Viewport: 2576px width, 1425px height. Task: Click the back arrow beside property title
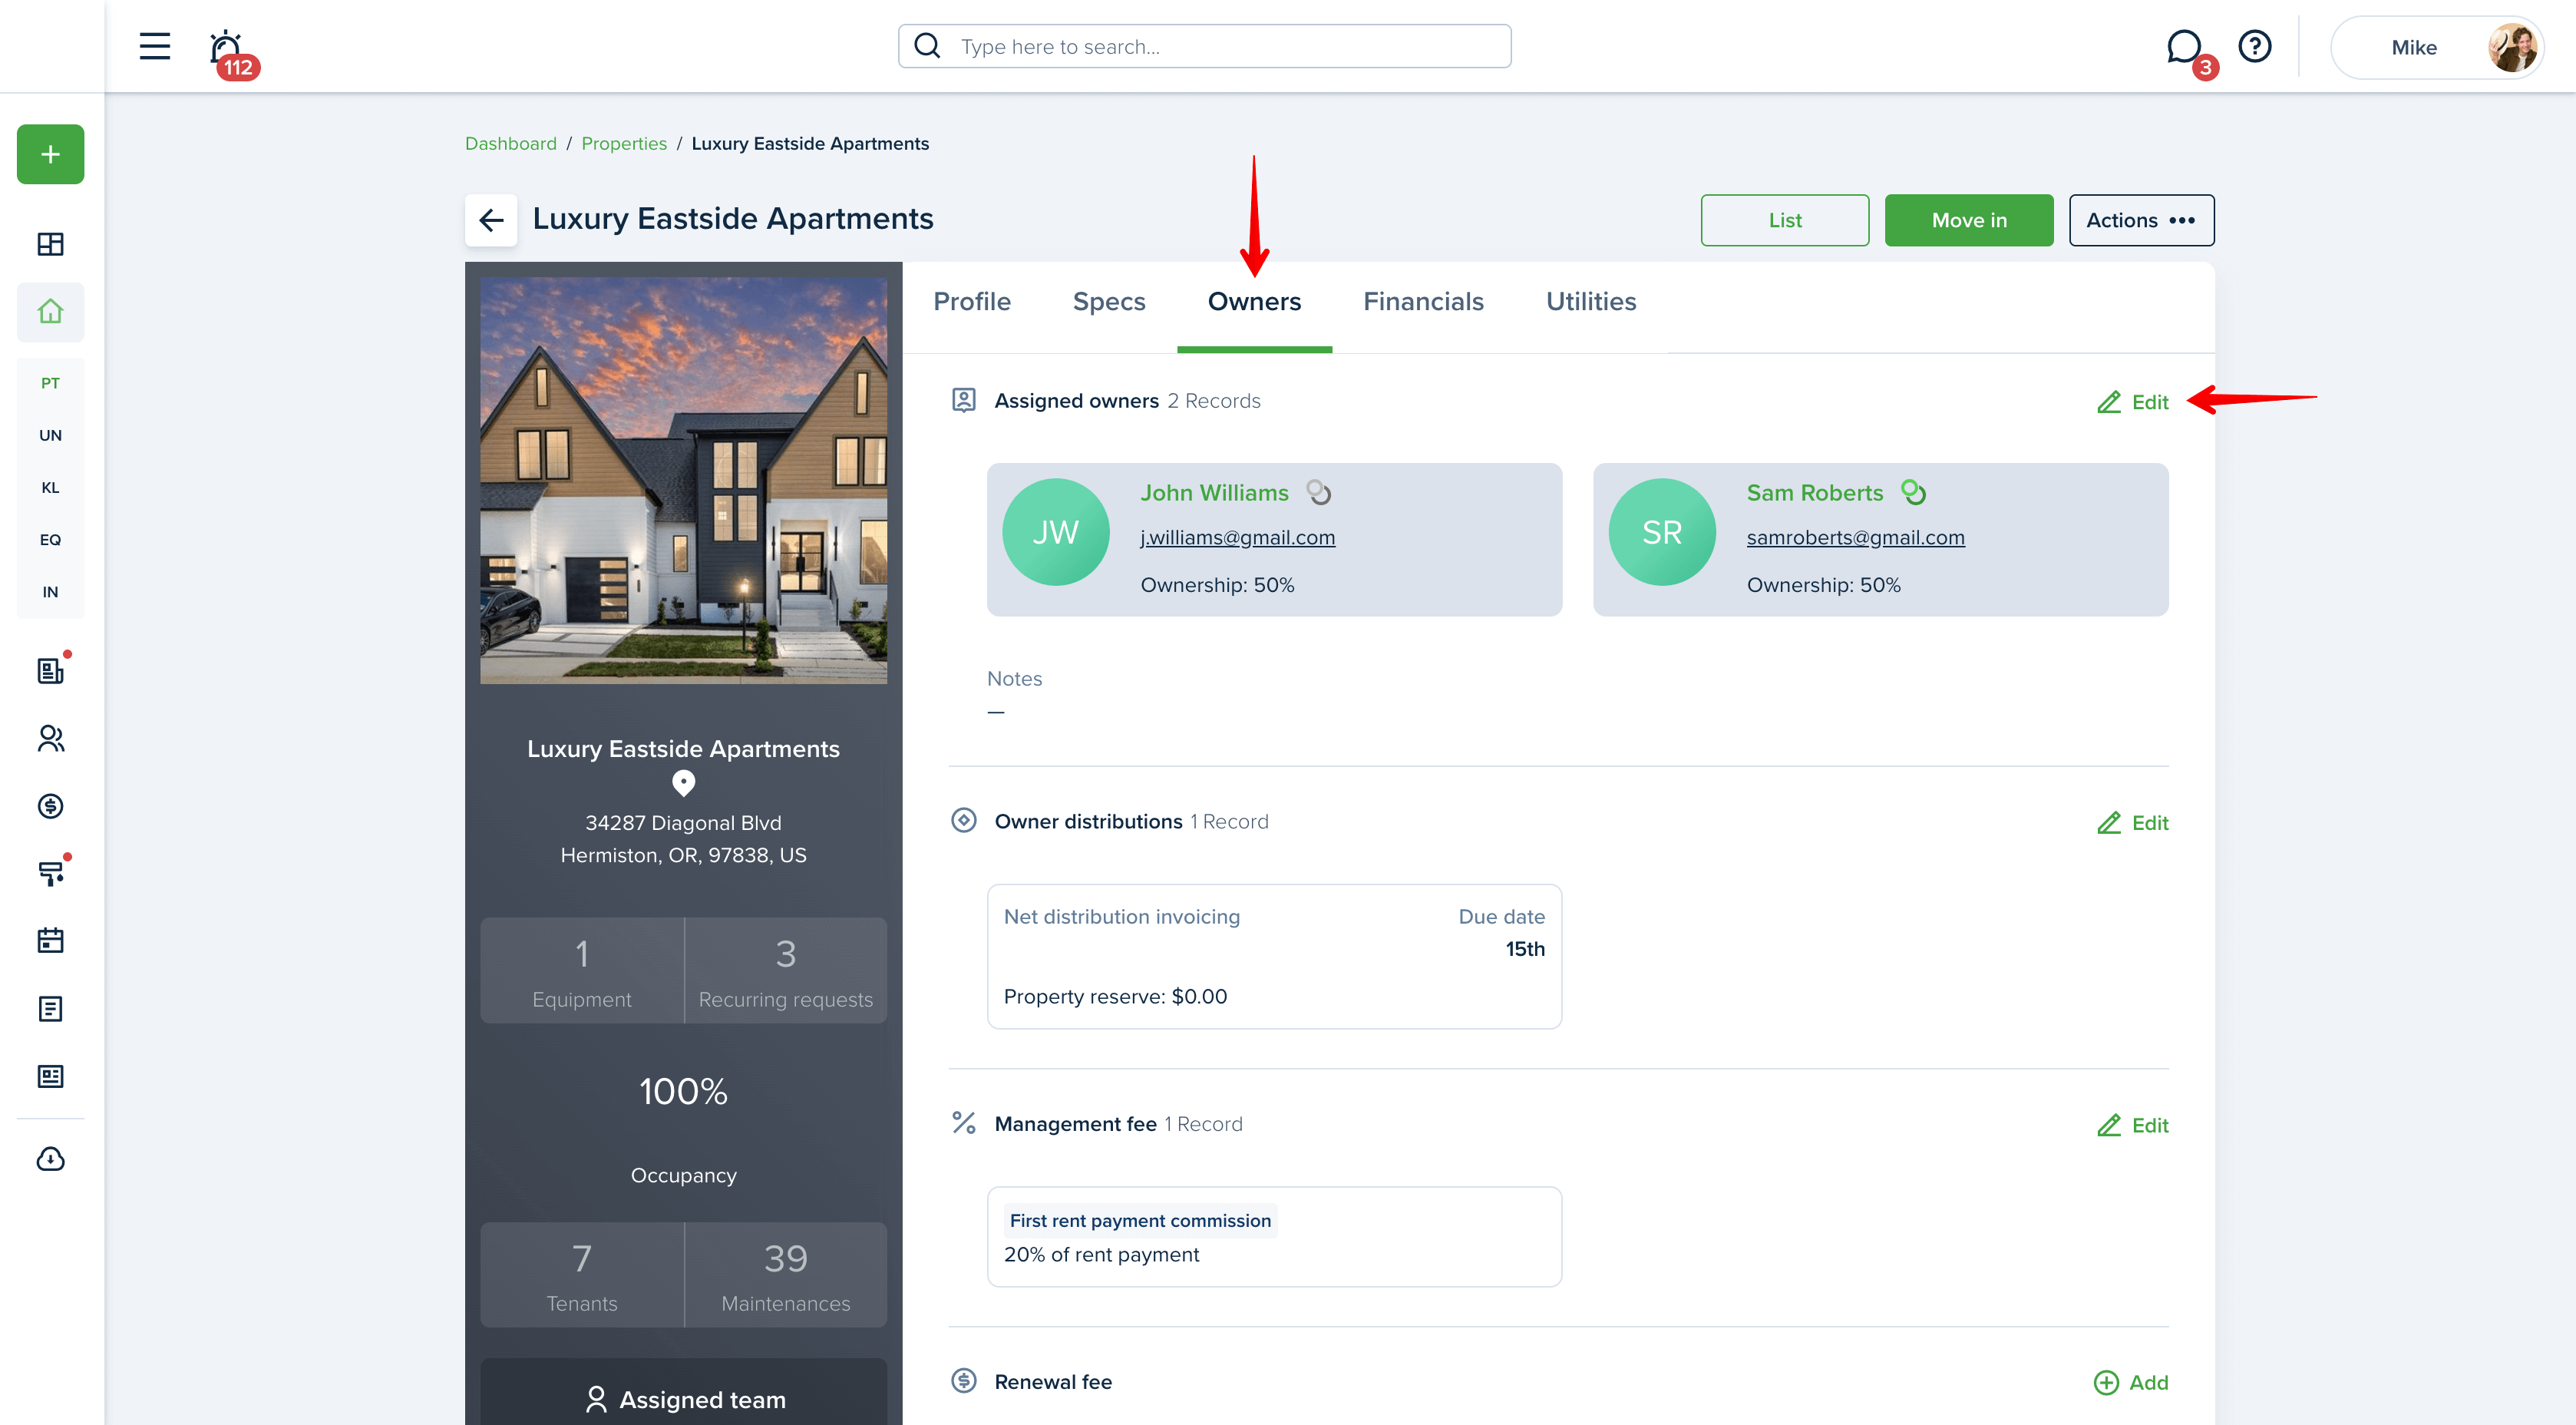pos(491,220)
